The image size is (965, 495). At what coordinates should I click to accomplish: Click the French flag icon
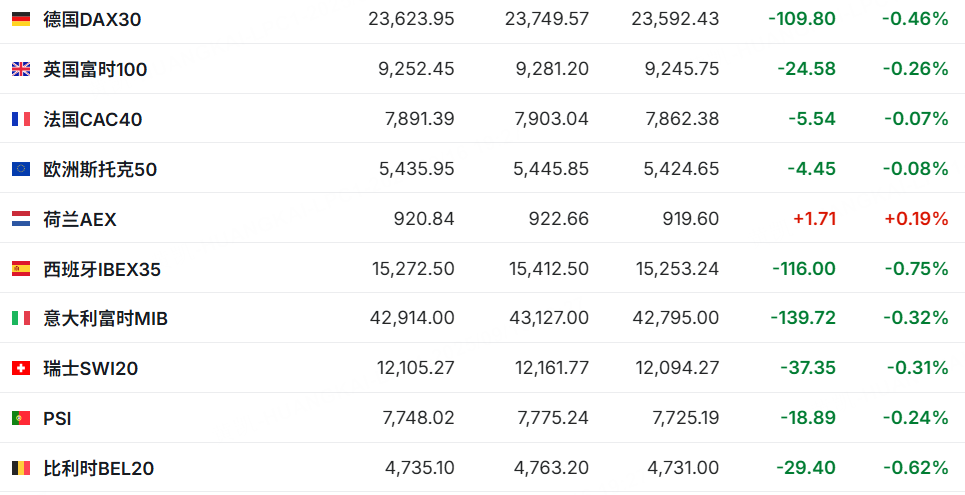click(x=21, y=119)
